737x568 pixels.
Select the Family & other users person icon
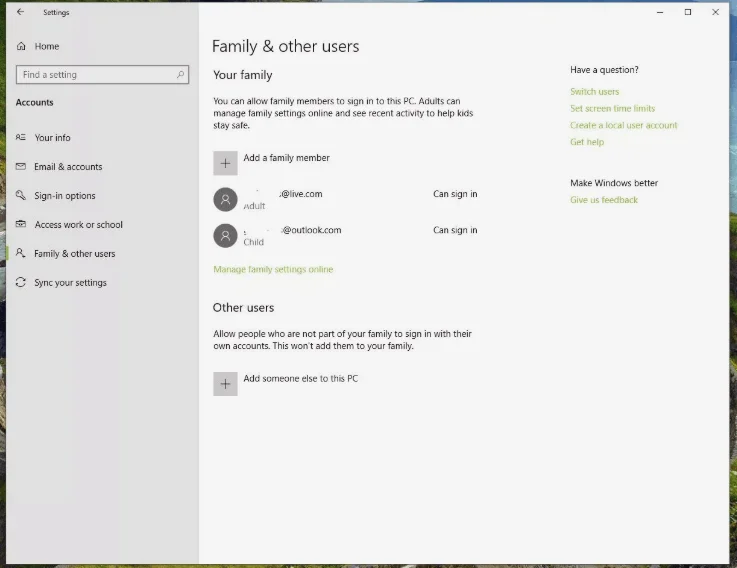21,253
